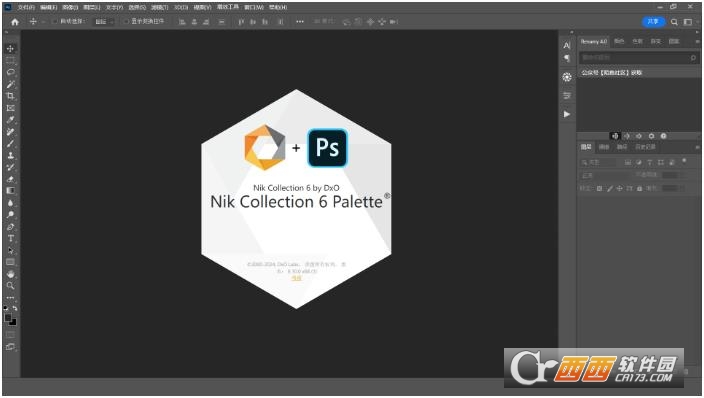Open the File menu

pyautogui.click(x=26, y=7)
